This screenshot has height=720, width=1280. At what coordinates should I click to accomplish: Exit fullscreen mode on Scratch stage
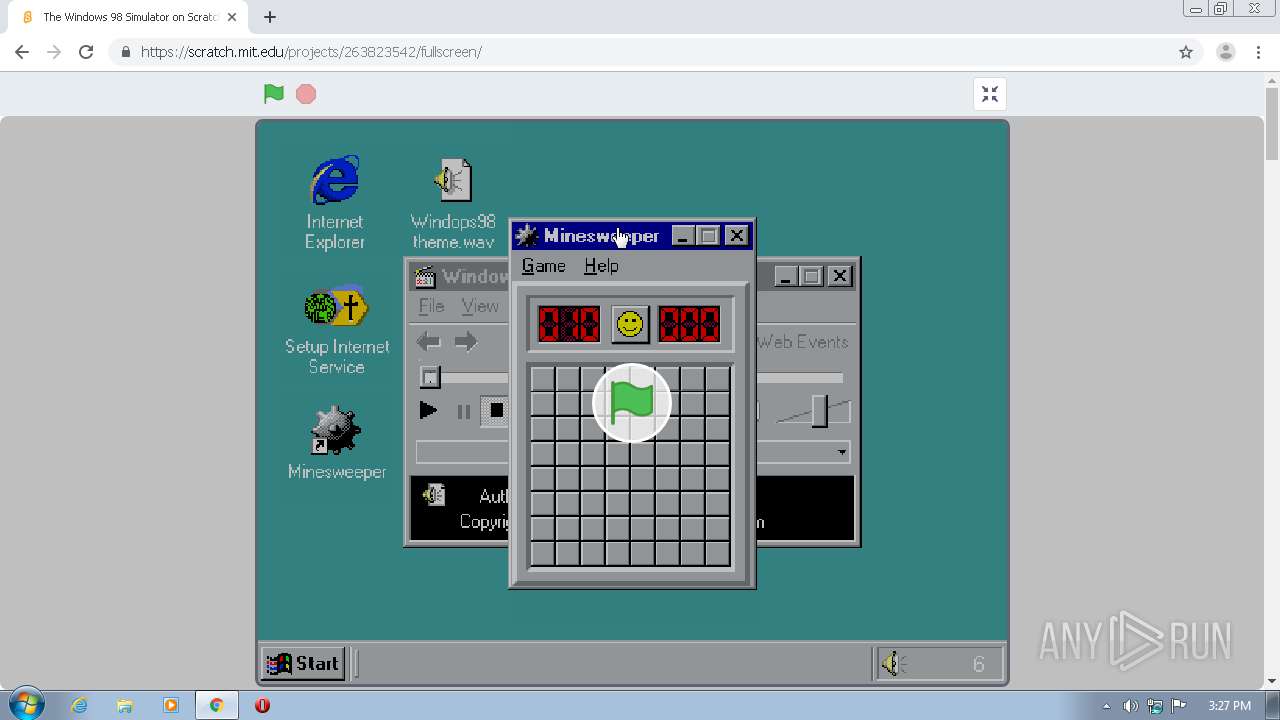[990, 94]
